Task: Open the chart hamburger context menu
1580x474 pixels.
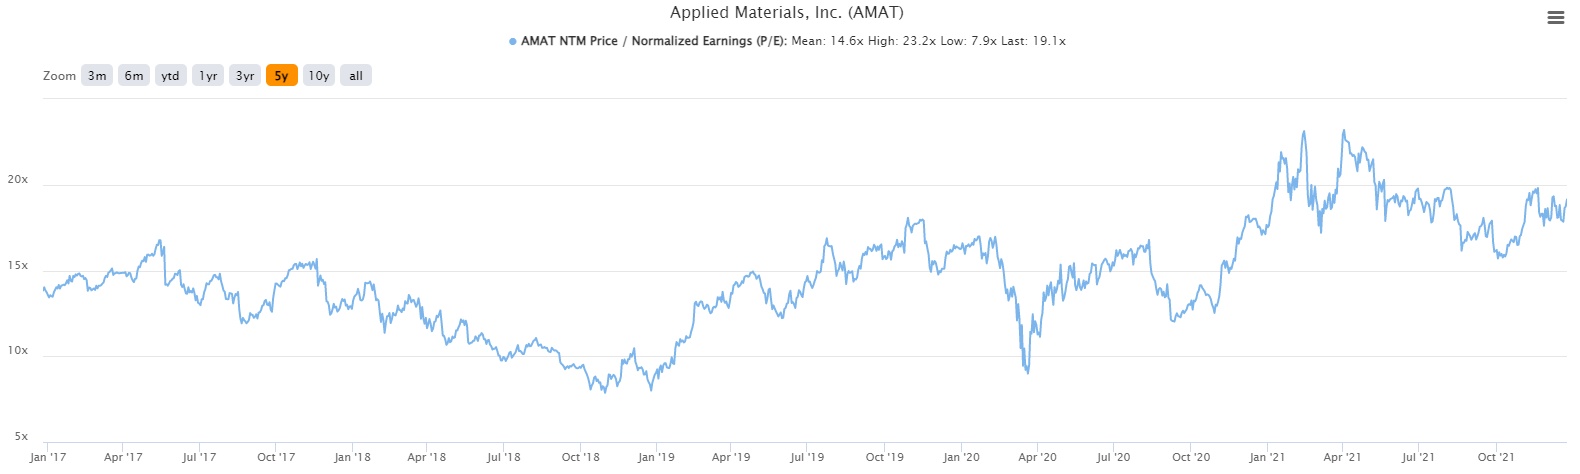Action: click(1555, 18)
